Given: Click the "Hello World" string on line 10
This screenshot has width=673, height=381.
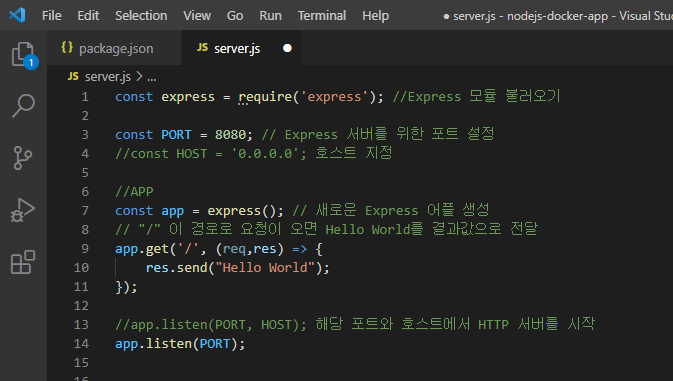Looking at the screenshot, I should point(265,268).
